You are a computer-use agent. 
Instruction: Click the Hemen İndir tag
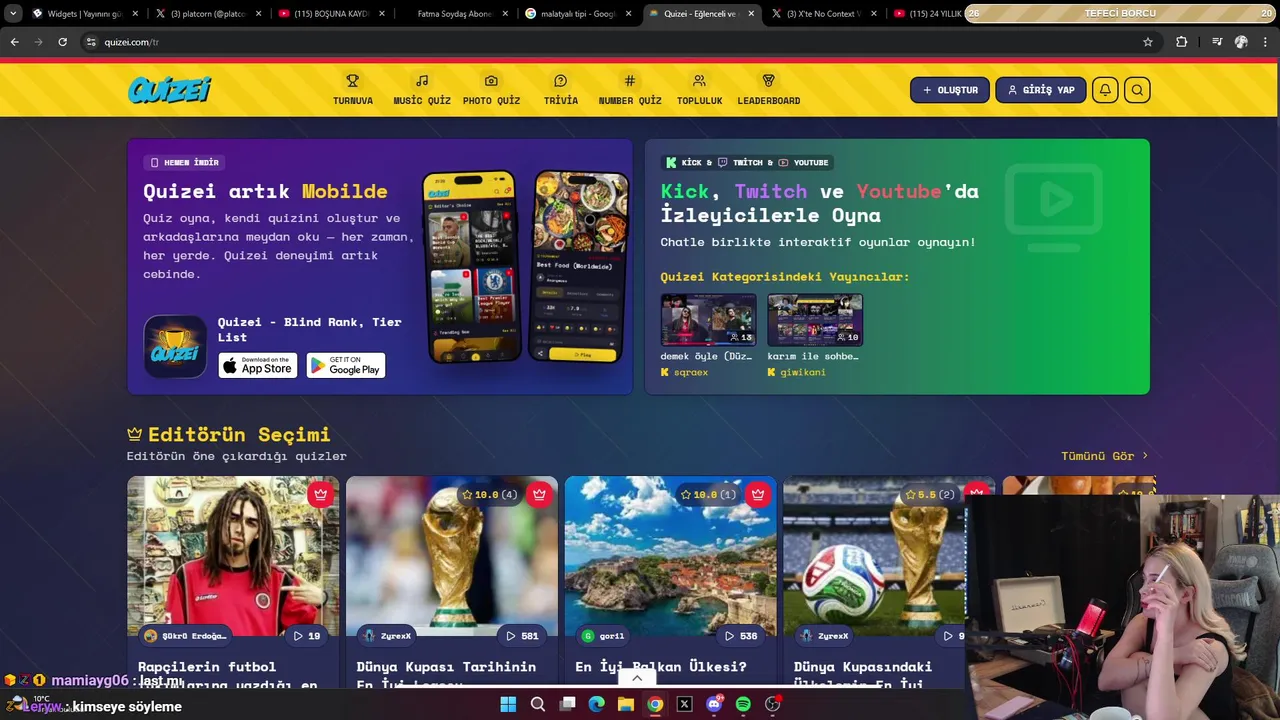click(184, 162)
